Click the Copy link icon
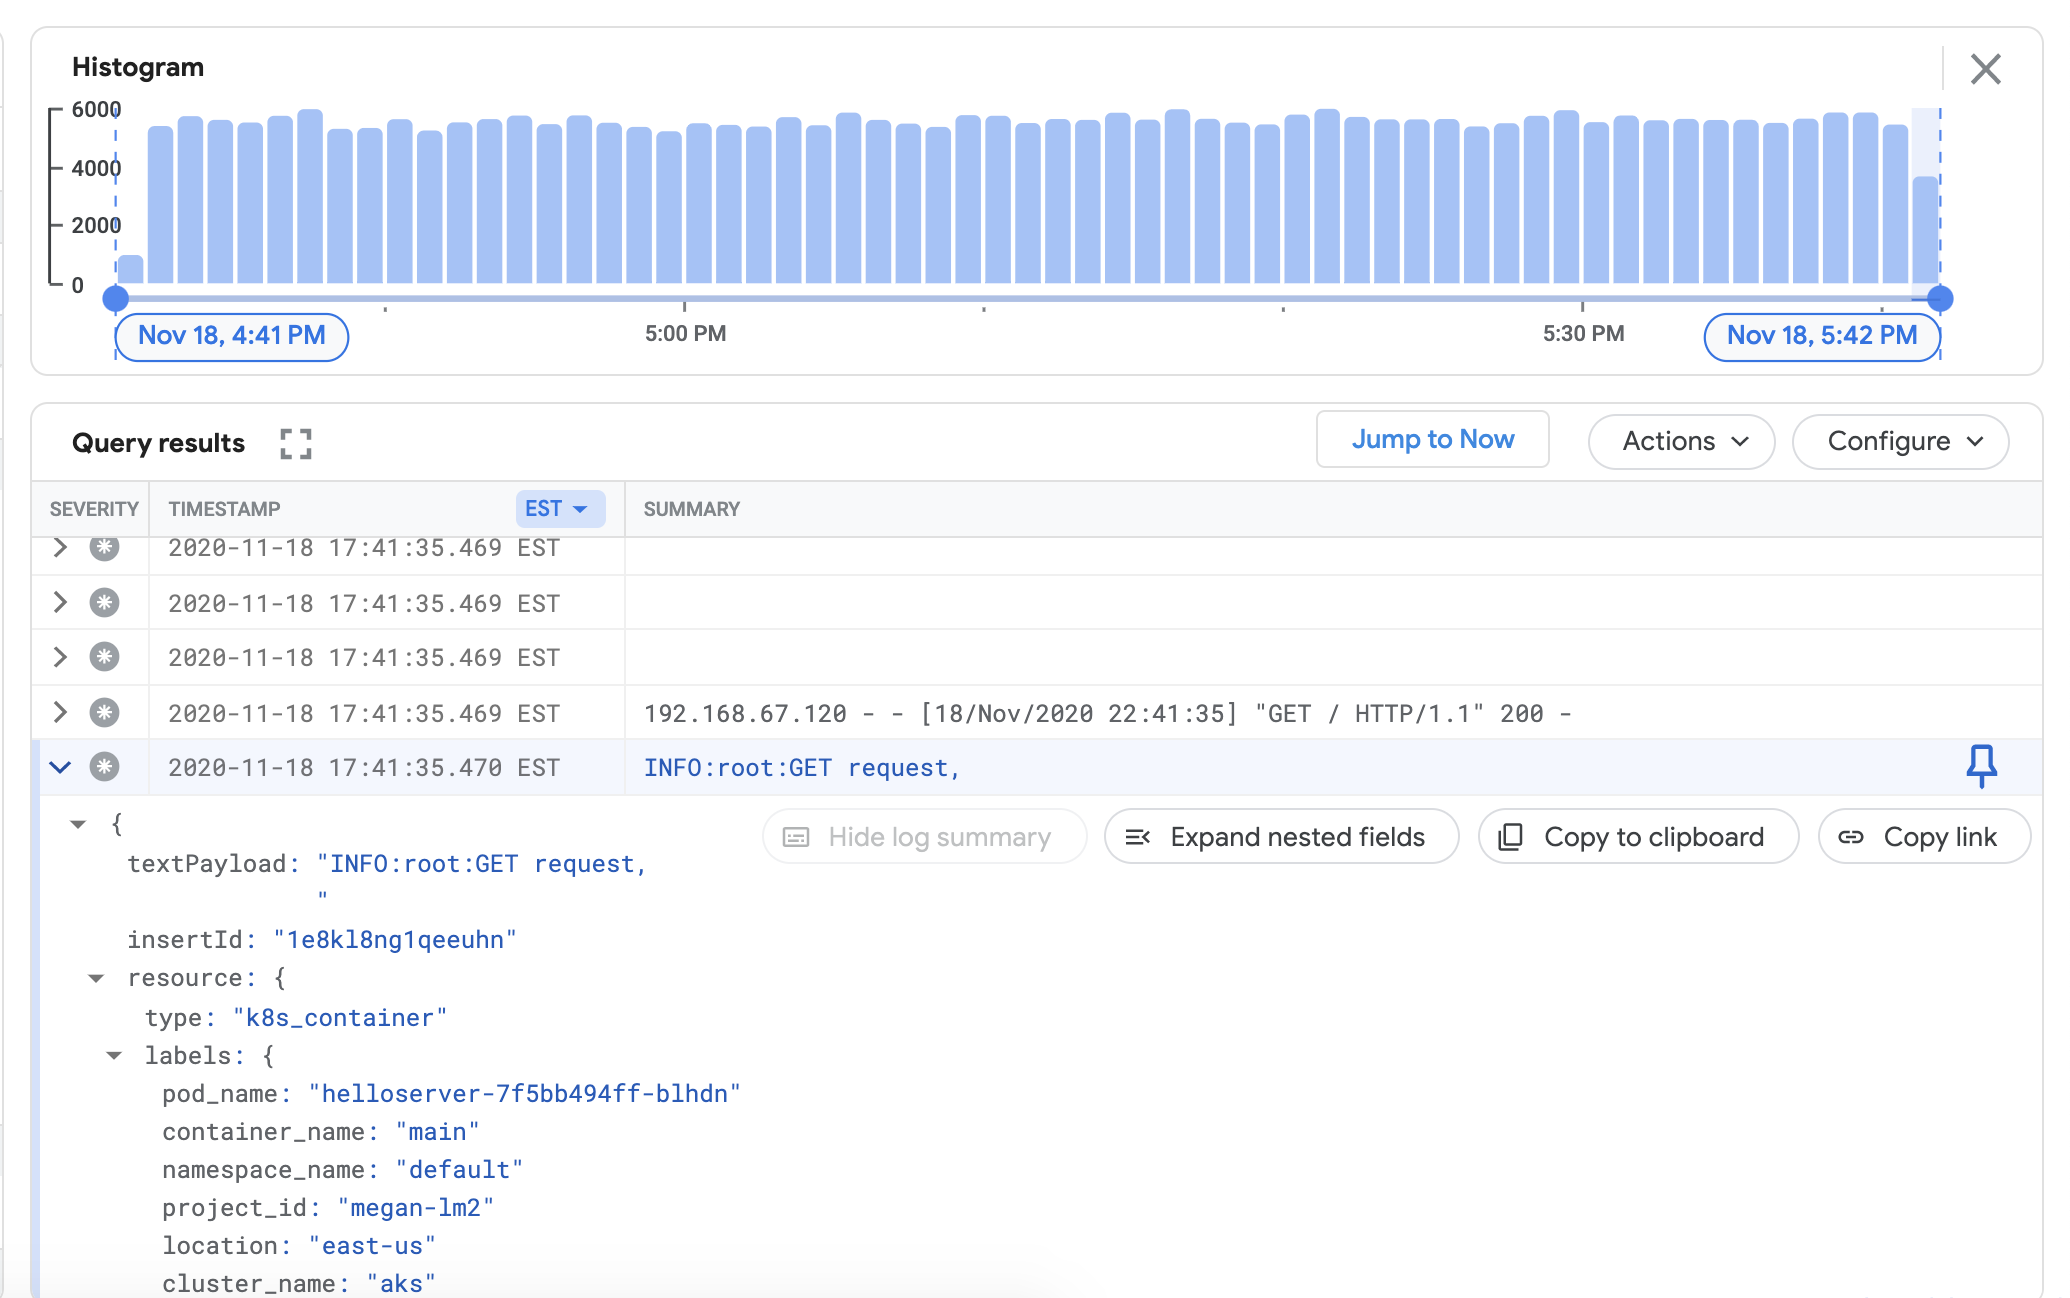The image size is (2070, 1298). pyautogui.click(x=1853, y=836)
